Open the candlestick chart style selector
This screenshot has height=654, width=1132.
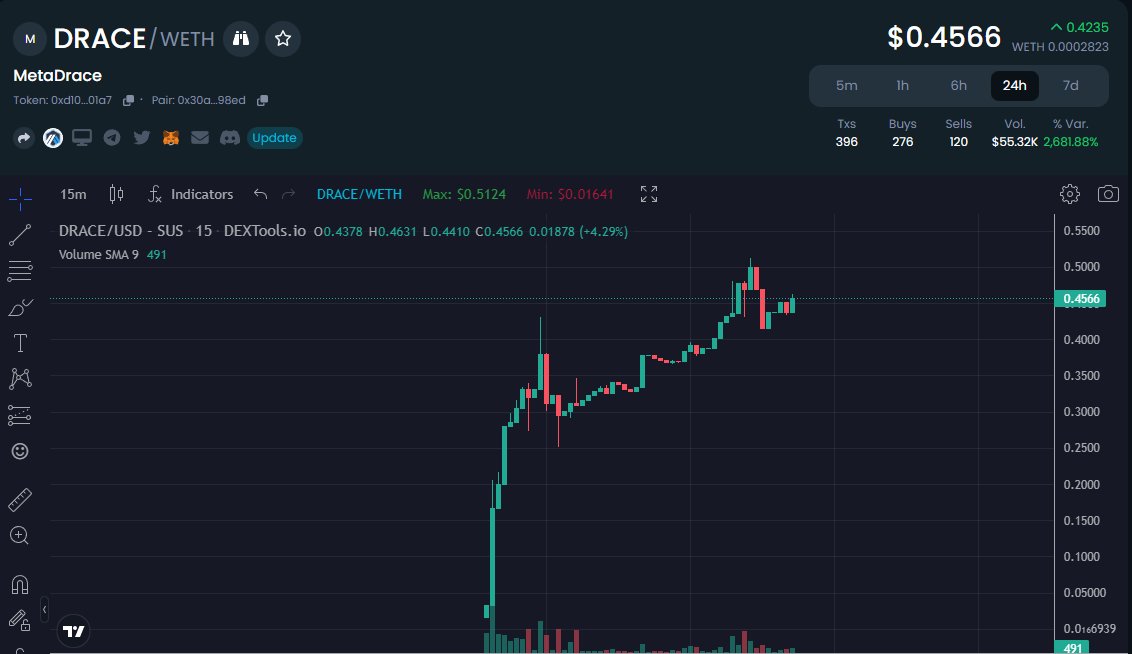click(x=116, y=194)
